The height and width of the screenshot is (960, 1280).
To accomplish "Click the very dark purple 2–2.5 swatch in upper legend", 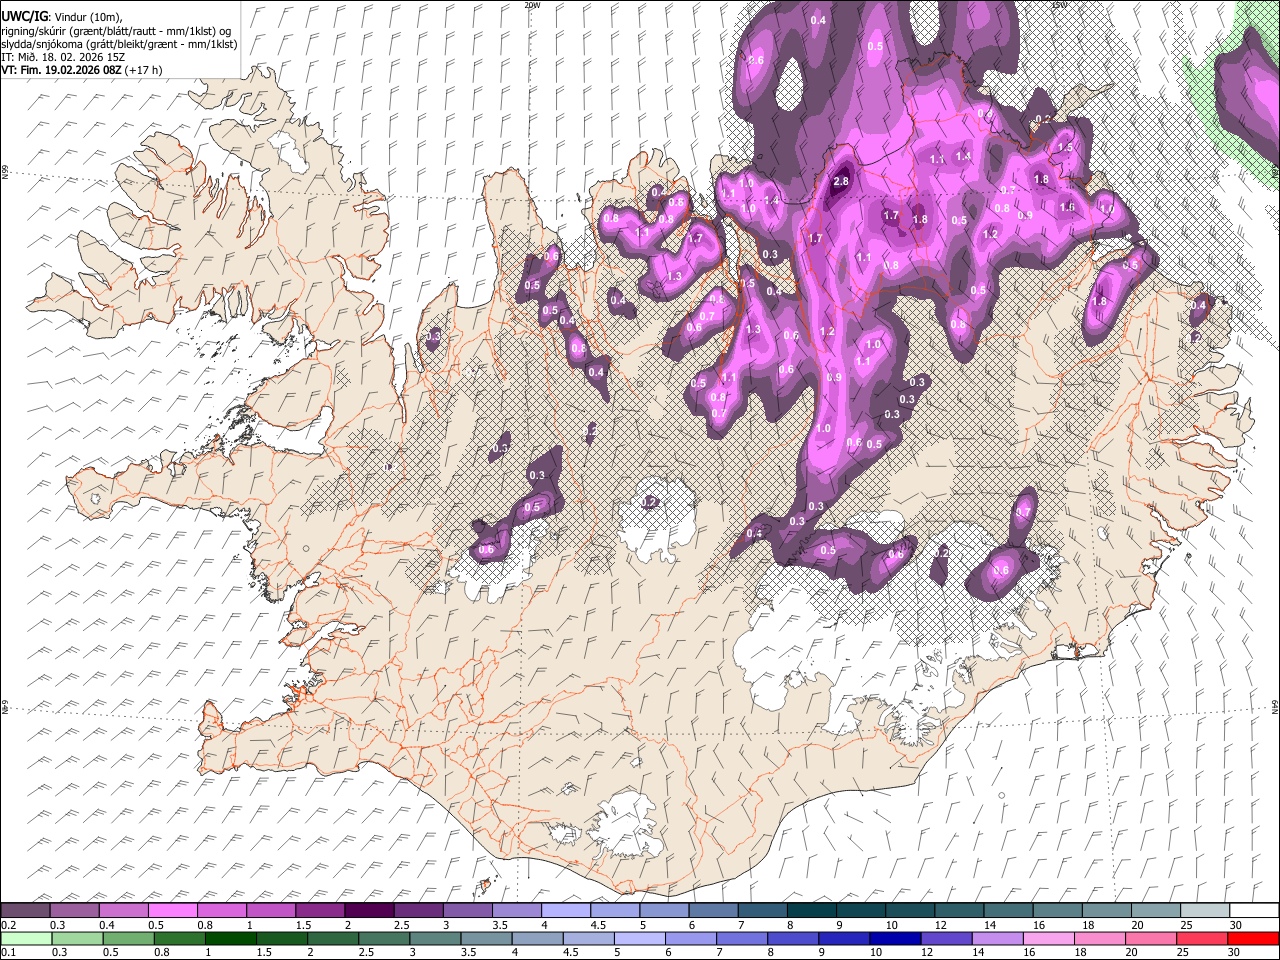I will (x=370, y=910).
